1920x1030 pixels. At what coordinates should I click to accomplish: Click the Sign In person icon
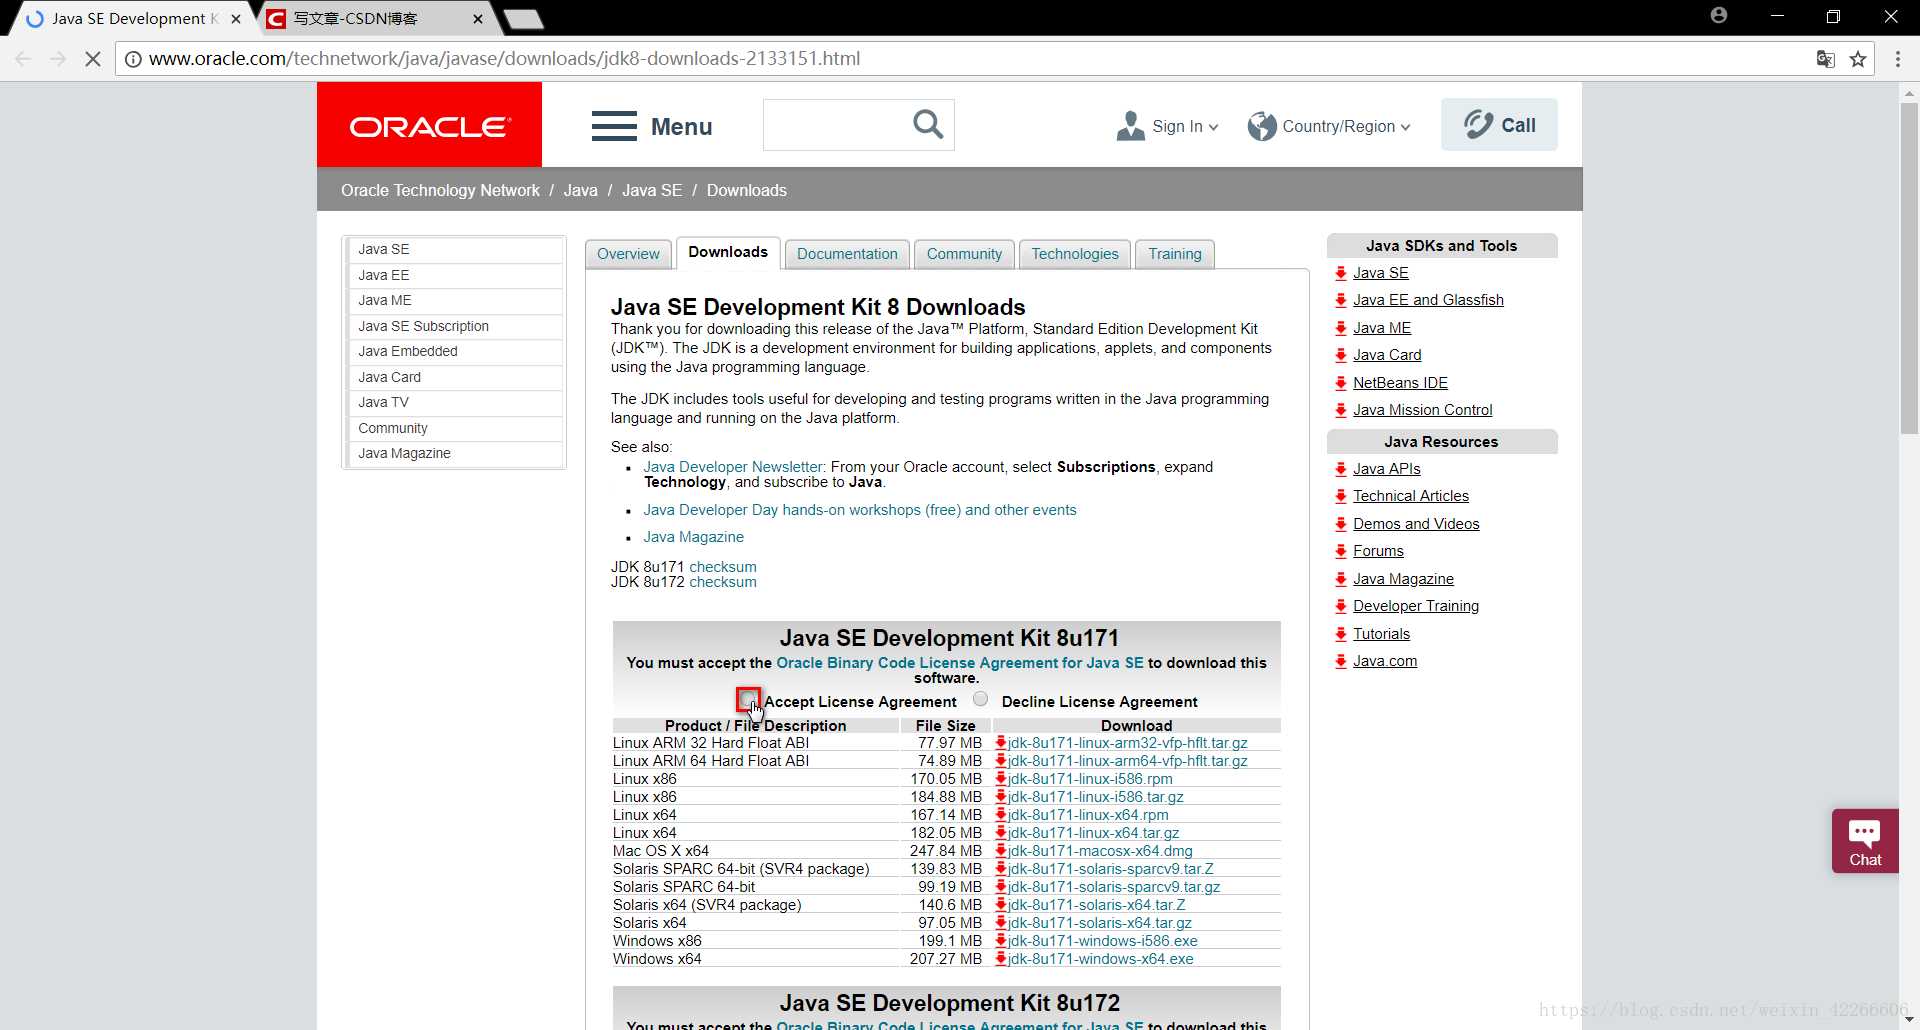click(x=1130, y=126)
